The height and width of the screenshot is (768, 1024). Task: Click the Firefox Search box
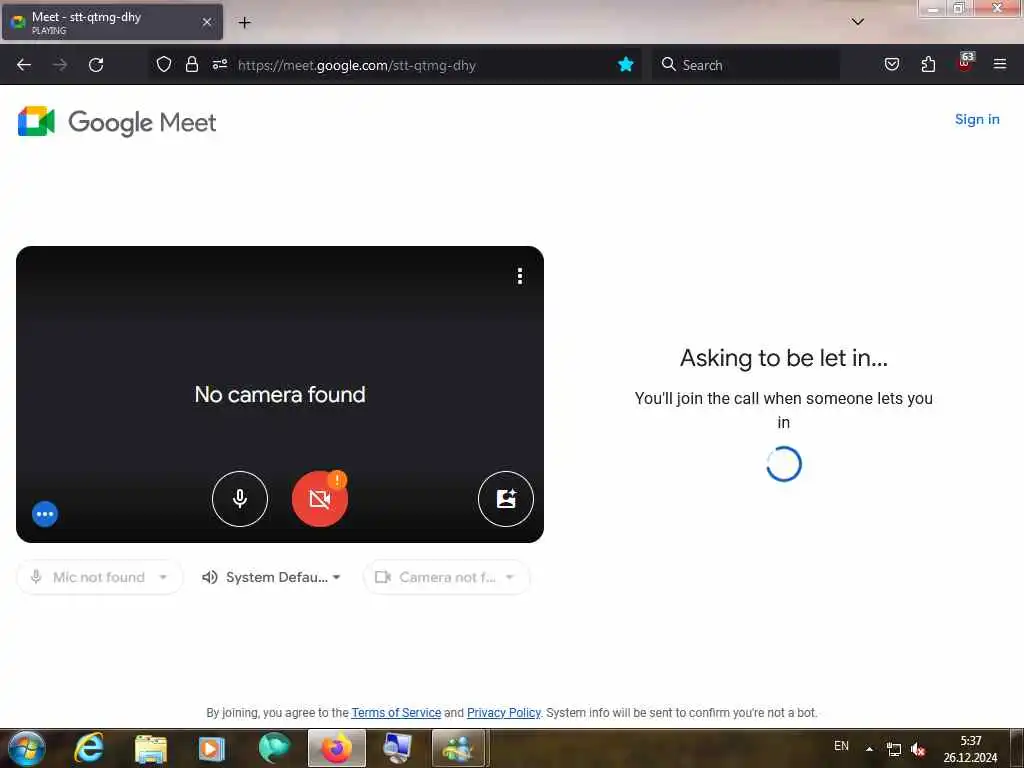point(746,65)
